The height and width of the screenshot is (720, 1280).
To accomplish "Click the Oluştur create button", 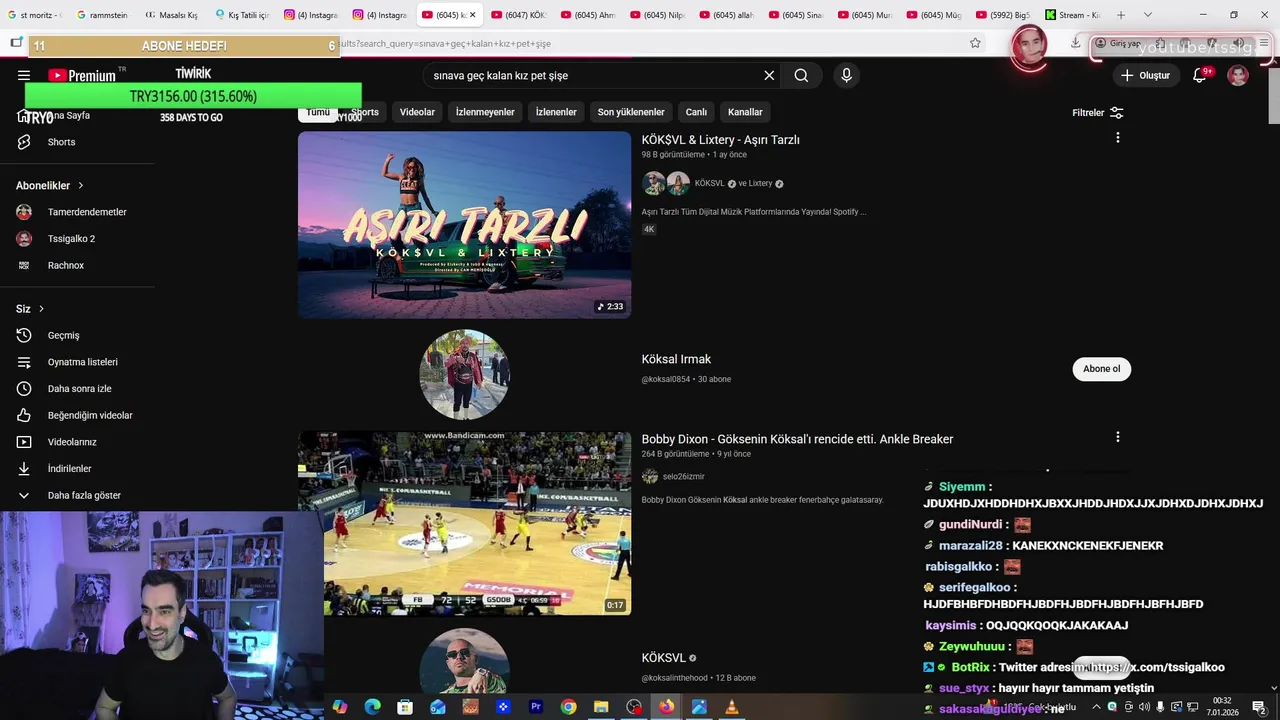I will 1145,75.
